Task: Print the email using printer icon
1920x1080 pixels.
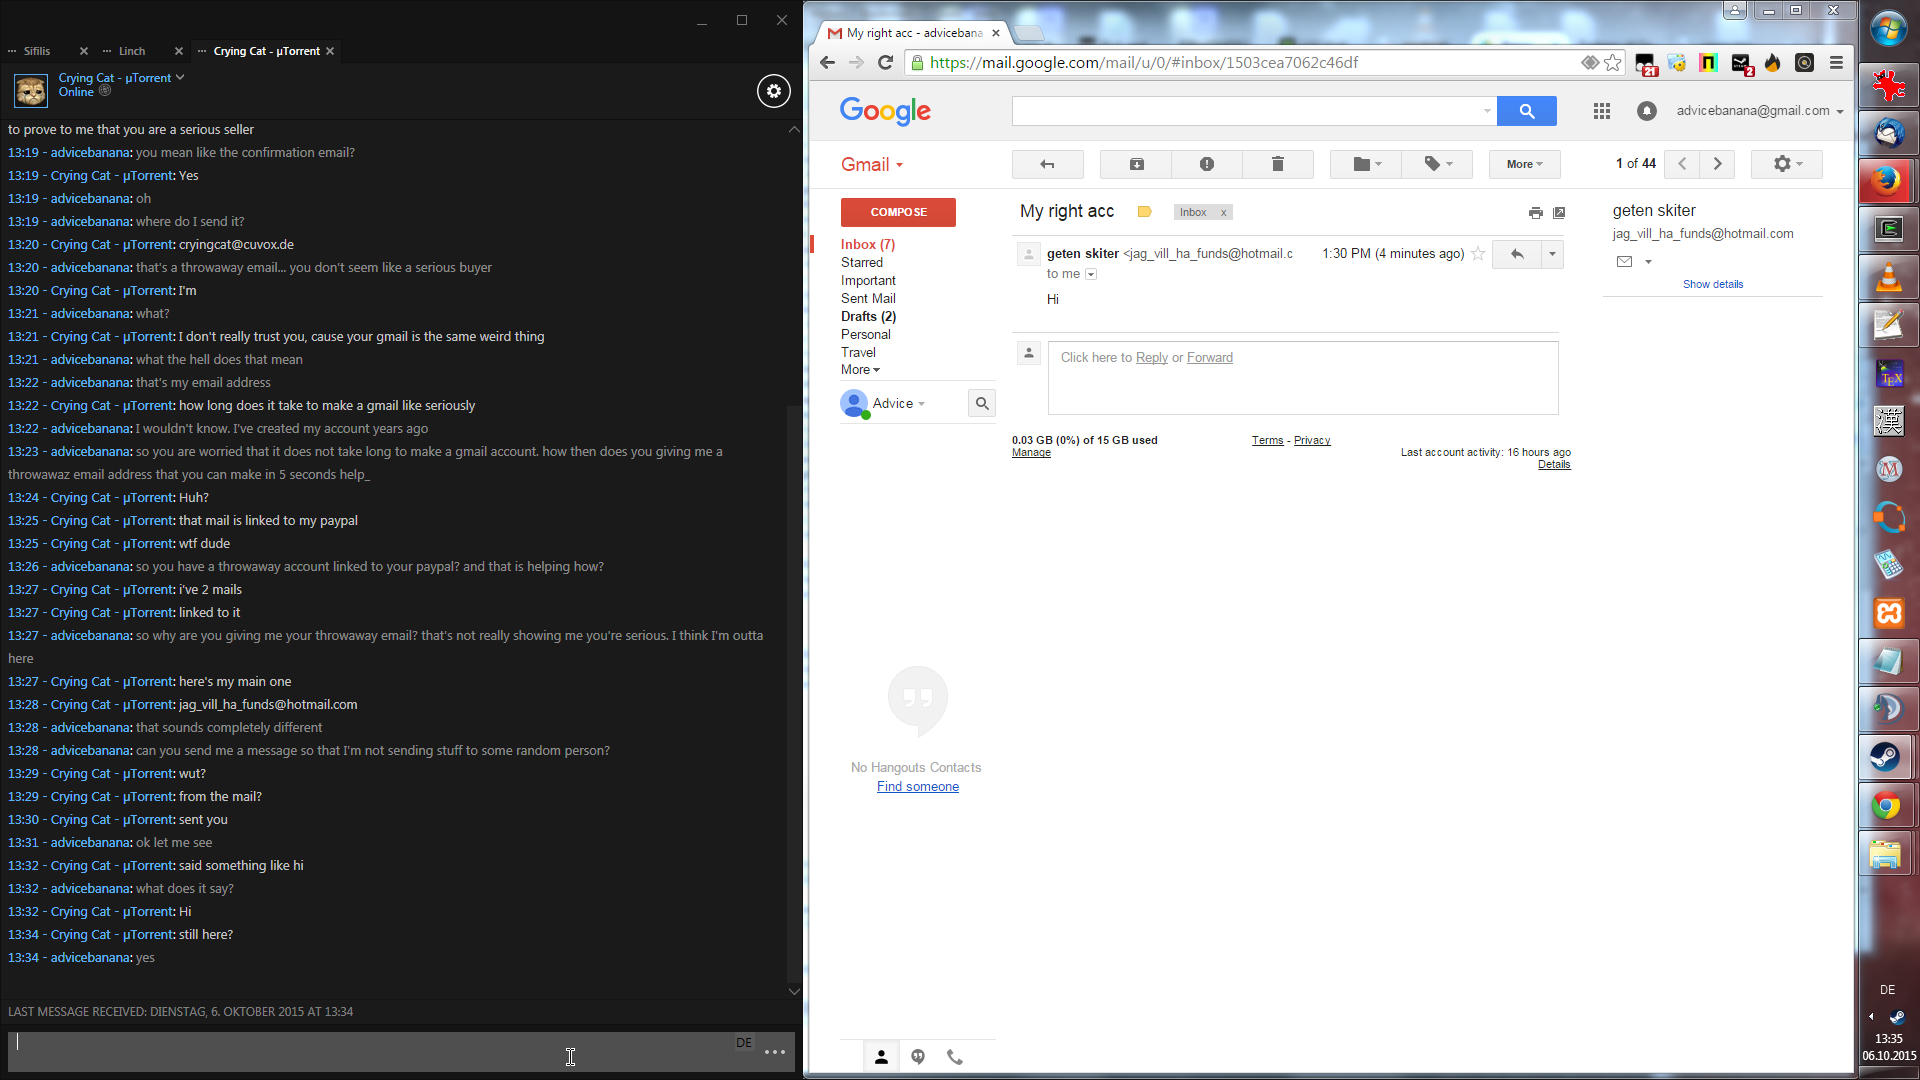Action: pos(1535,213)
